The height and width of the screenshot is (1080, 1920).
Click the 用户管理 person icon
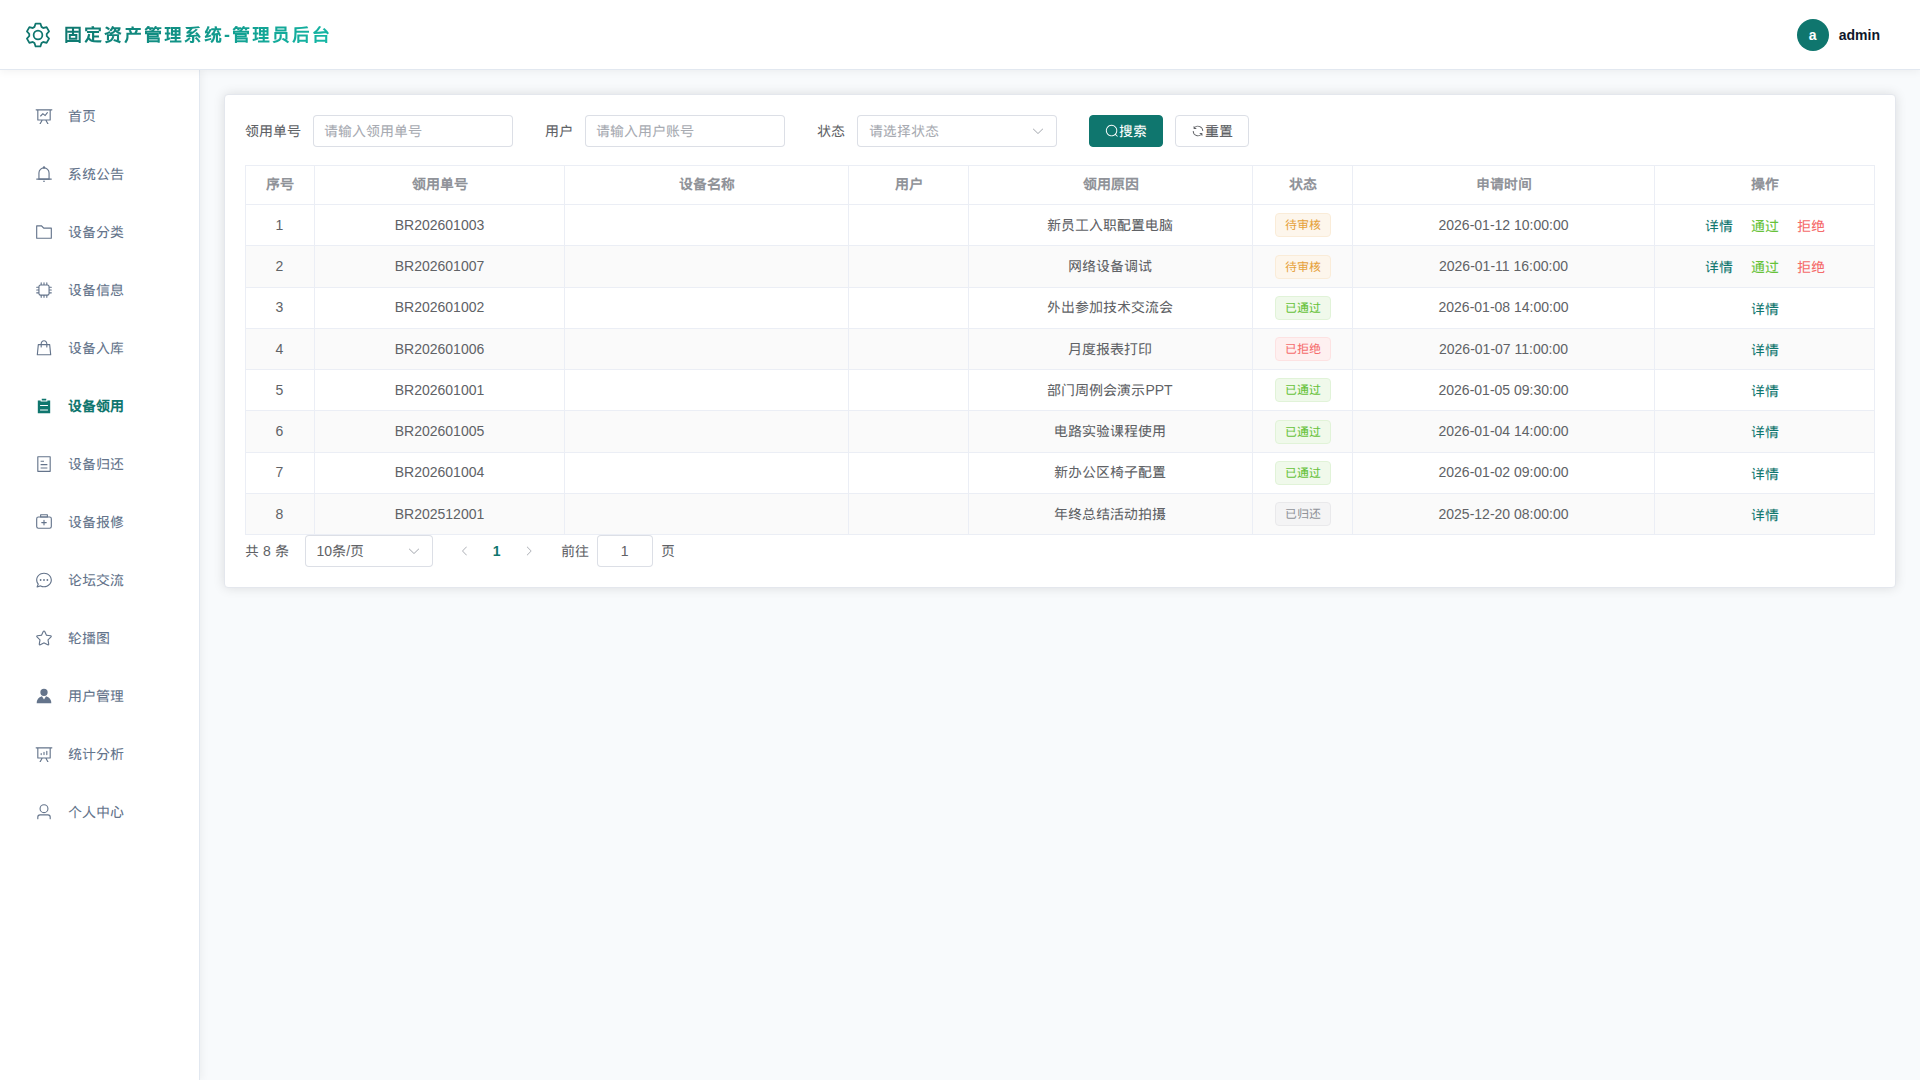(x=44, y=696)
